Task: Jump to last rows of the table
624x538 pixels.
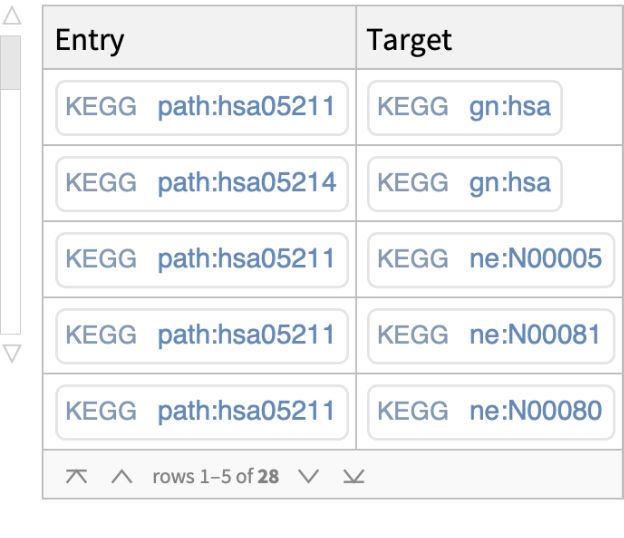Action: 353,476
